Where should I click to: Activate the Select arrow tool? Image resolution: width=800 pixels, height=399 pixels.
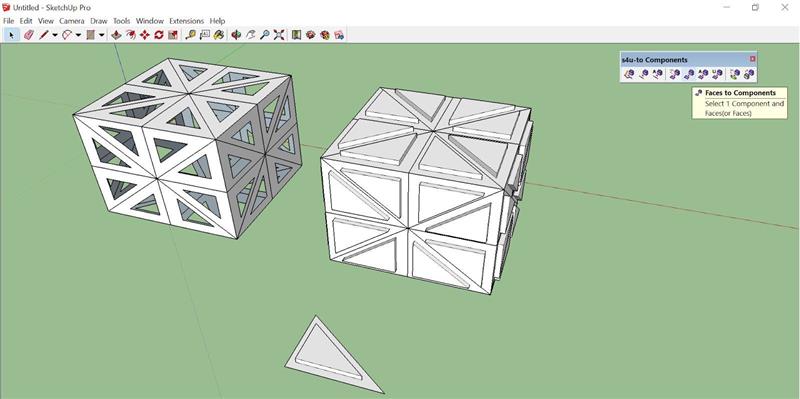[x=11, y=35]
